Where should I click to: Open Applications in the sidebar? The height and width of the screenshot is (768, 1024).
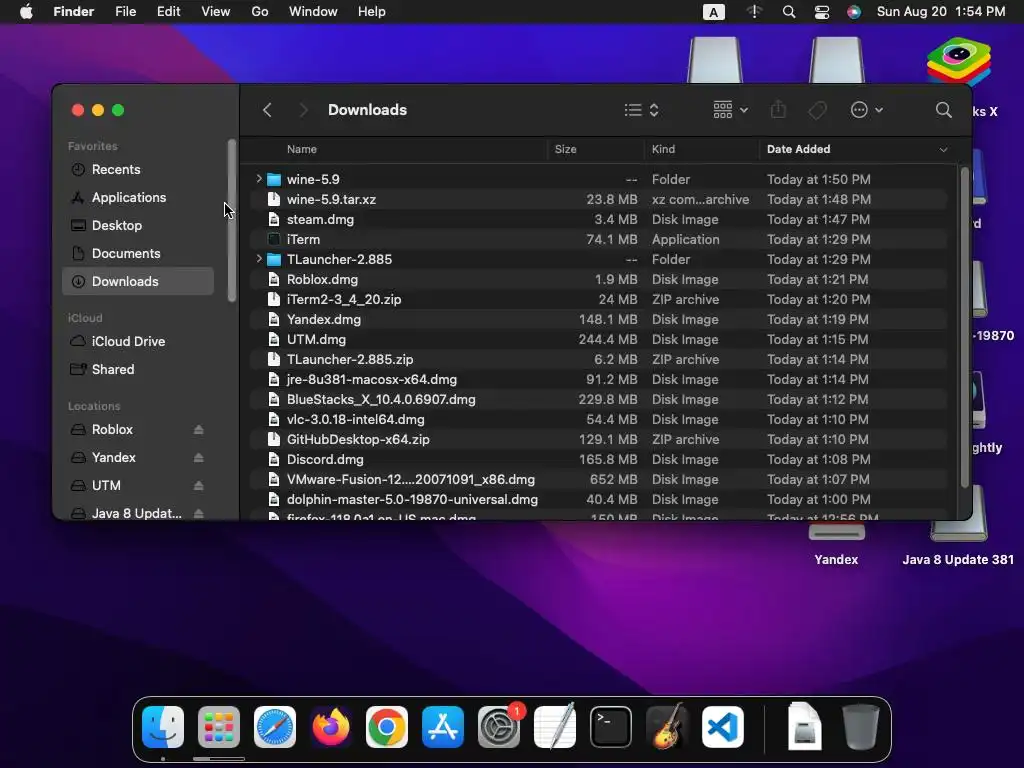pyautogui.click(x=138, y=197)
